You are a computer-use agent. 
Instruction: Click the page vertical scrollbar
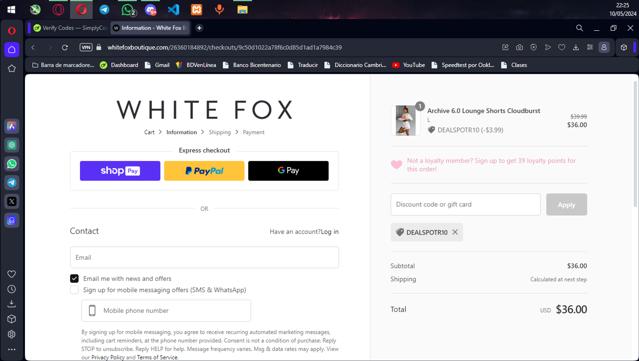pos(635,143)
